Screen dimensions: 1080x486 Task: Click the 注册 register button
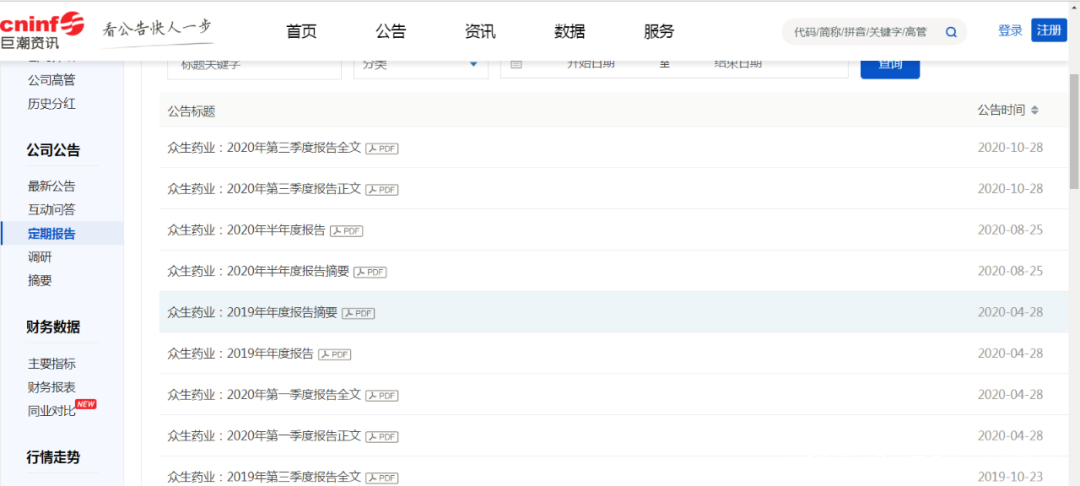(1049, 30)
